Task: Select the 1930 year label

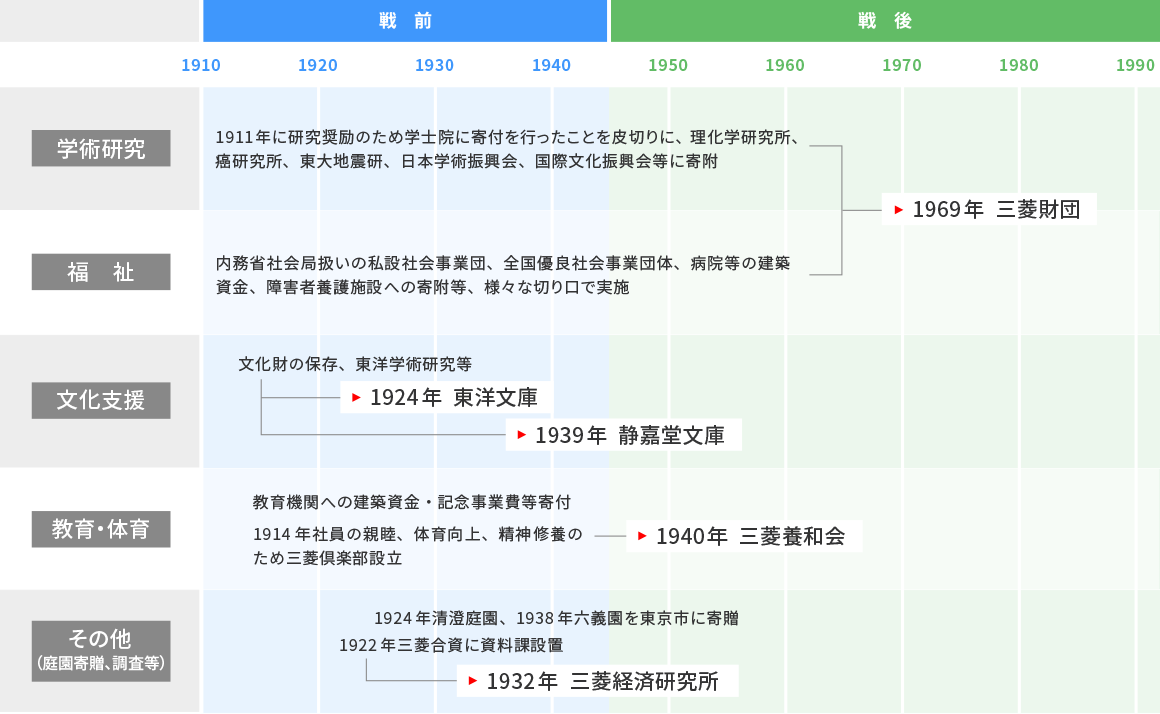Action: click(434, 65)
